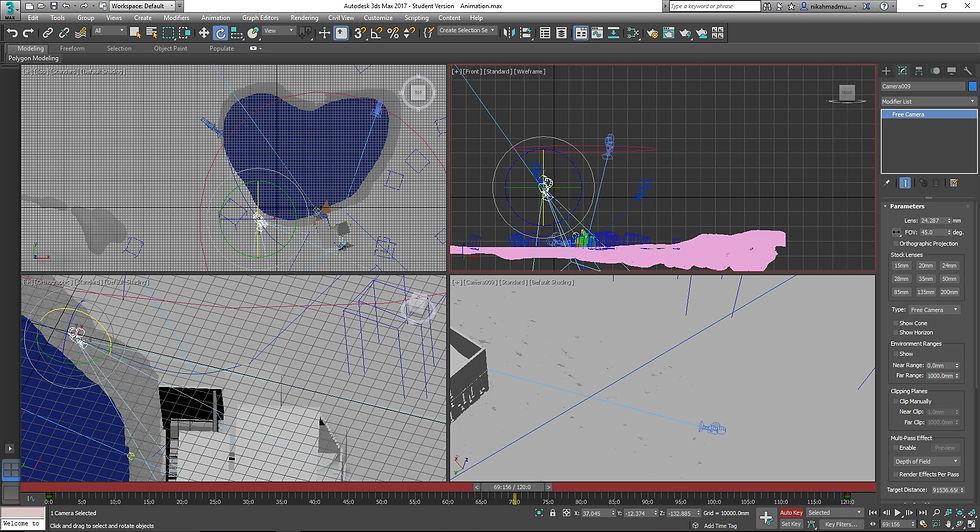
Task: Toggle Window/Crossing selection mode
Action: click(x=185, y=33)
